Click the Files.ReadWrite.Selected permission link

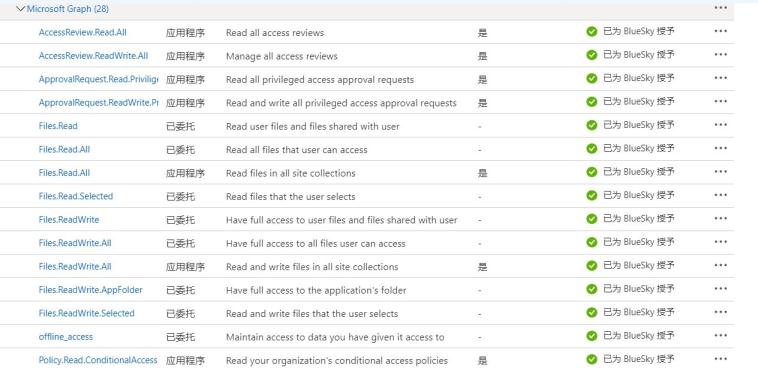(x=87, y=313)
